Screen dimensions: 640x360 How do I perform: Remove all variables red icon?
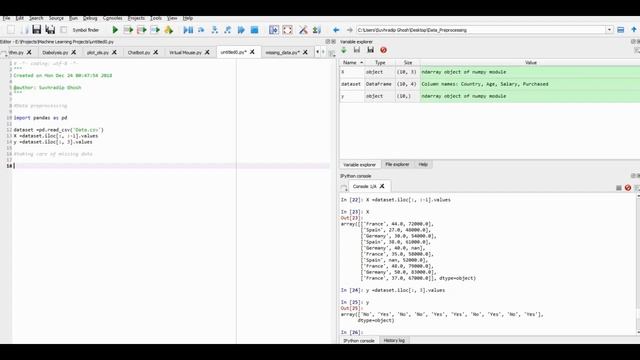[383, 50]
